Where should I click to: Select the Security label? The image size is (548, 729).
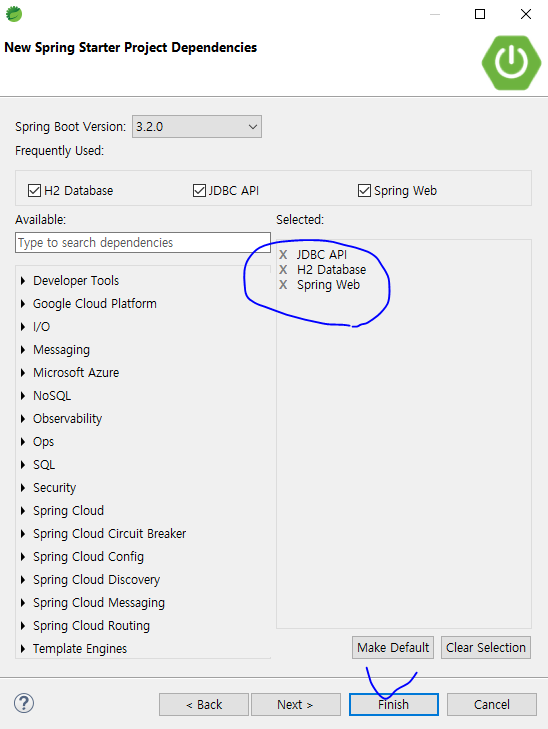coord(54,488)
